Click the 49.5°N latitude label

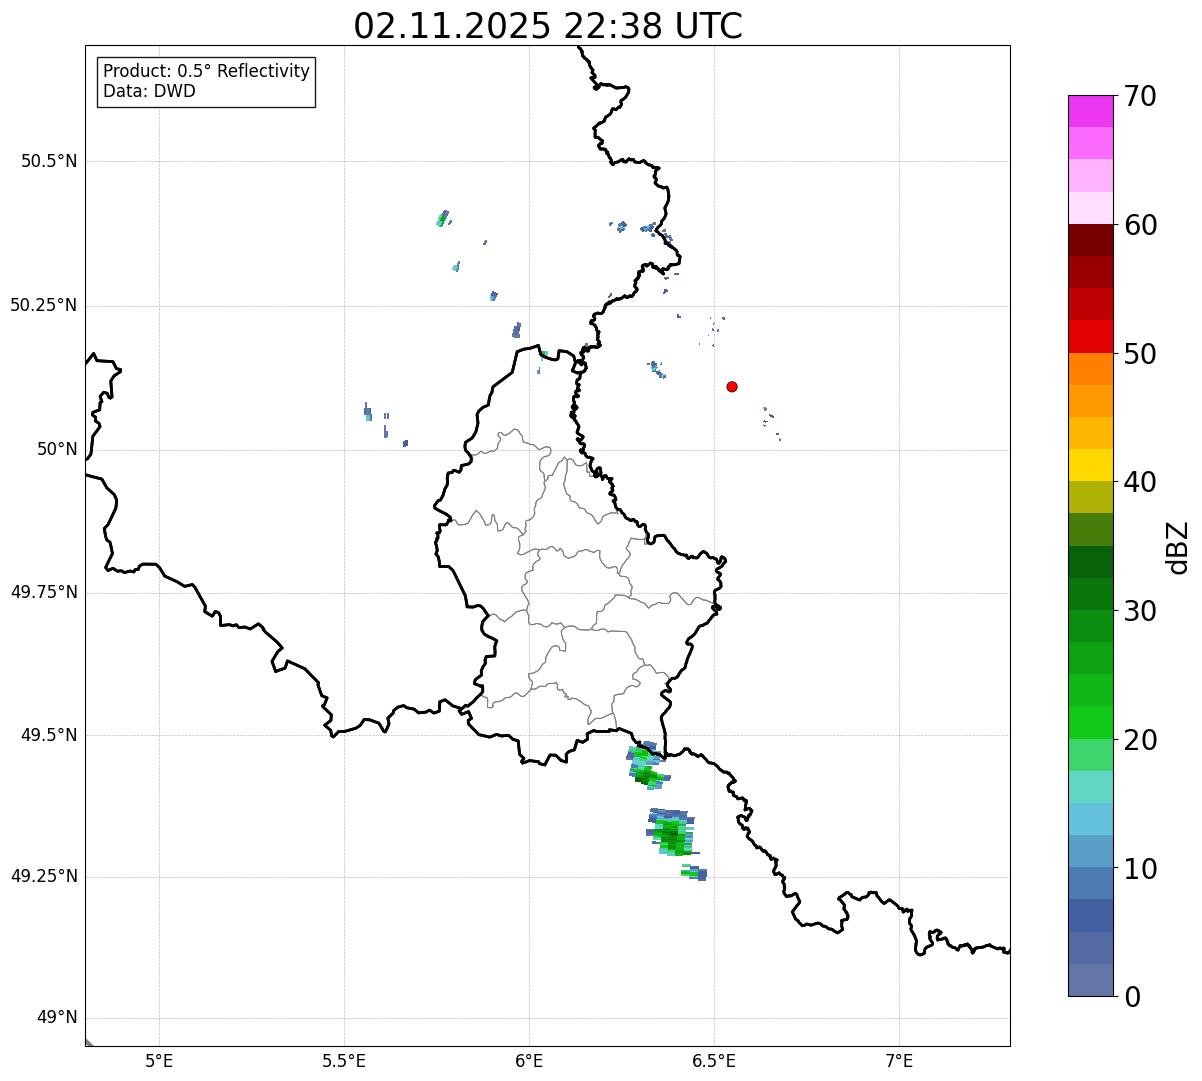click(49, 735)
